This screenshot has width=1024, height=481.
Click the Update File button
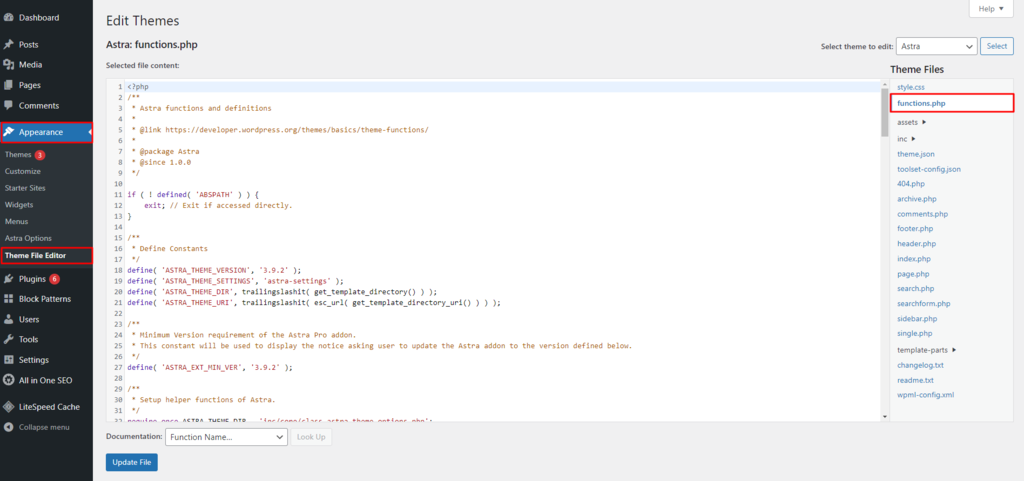(x=132, y=462)
